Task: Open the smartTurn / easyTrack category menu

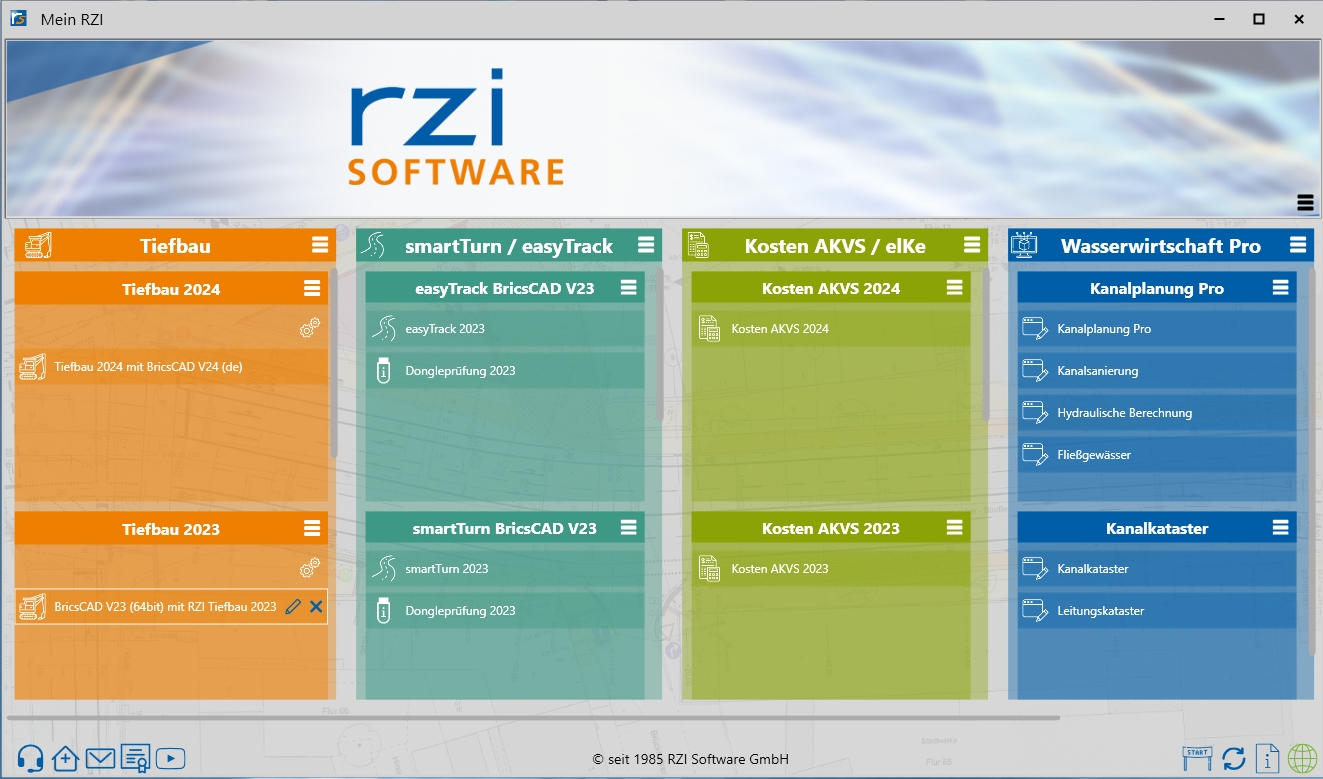Action: (646, 245)
